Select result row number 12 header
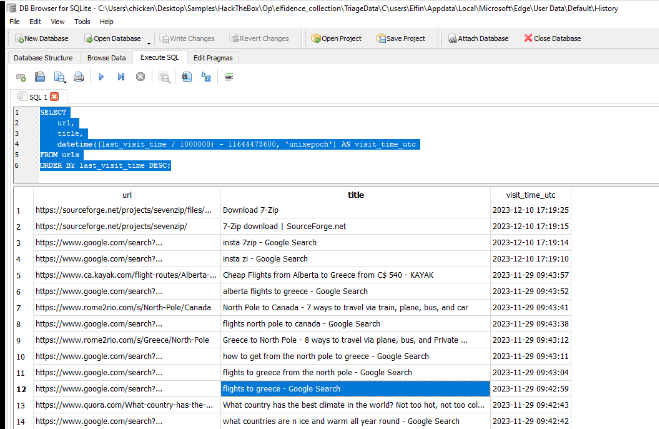The width and height of the screenshot is (659, 429). pos(23,389)
